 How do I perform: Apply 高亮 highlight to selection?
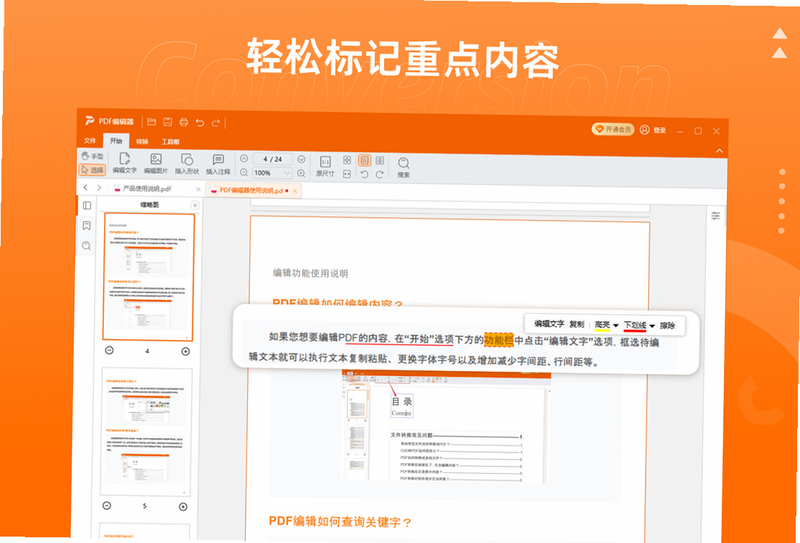(x=603, y=325)
